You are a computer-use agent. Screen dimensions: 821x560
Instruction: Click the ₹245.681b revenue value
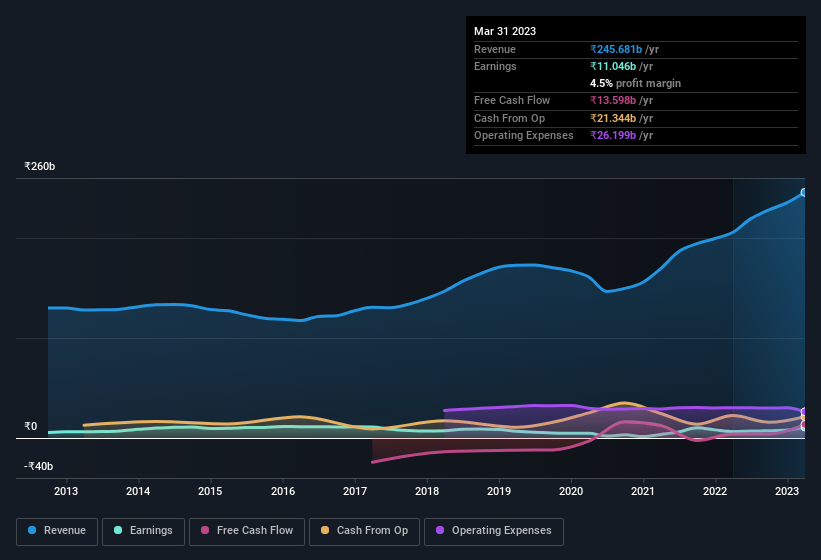tap(616, 49)
